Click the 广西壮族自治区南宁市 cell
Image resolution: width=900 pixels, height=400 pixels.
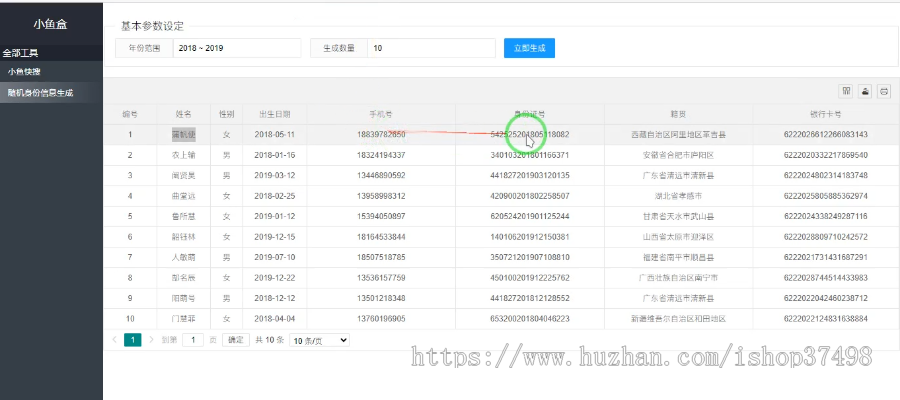(678, 278)
